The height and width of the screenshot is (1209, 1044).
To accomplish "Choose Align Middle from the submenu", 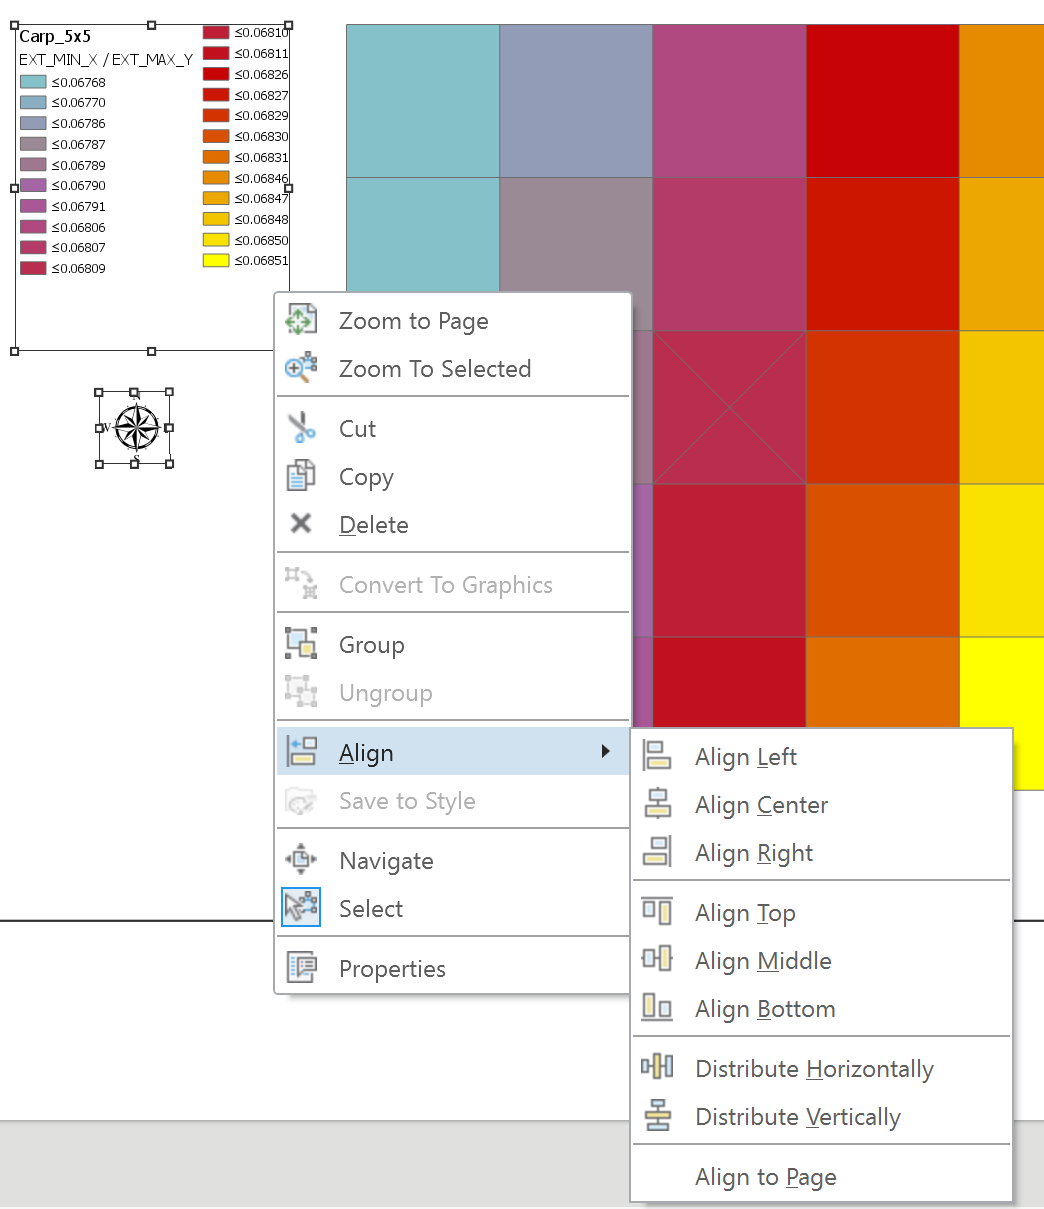I will 763,961.
